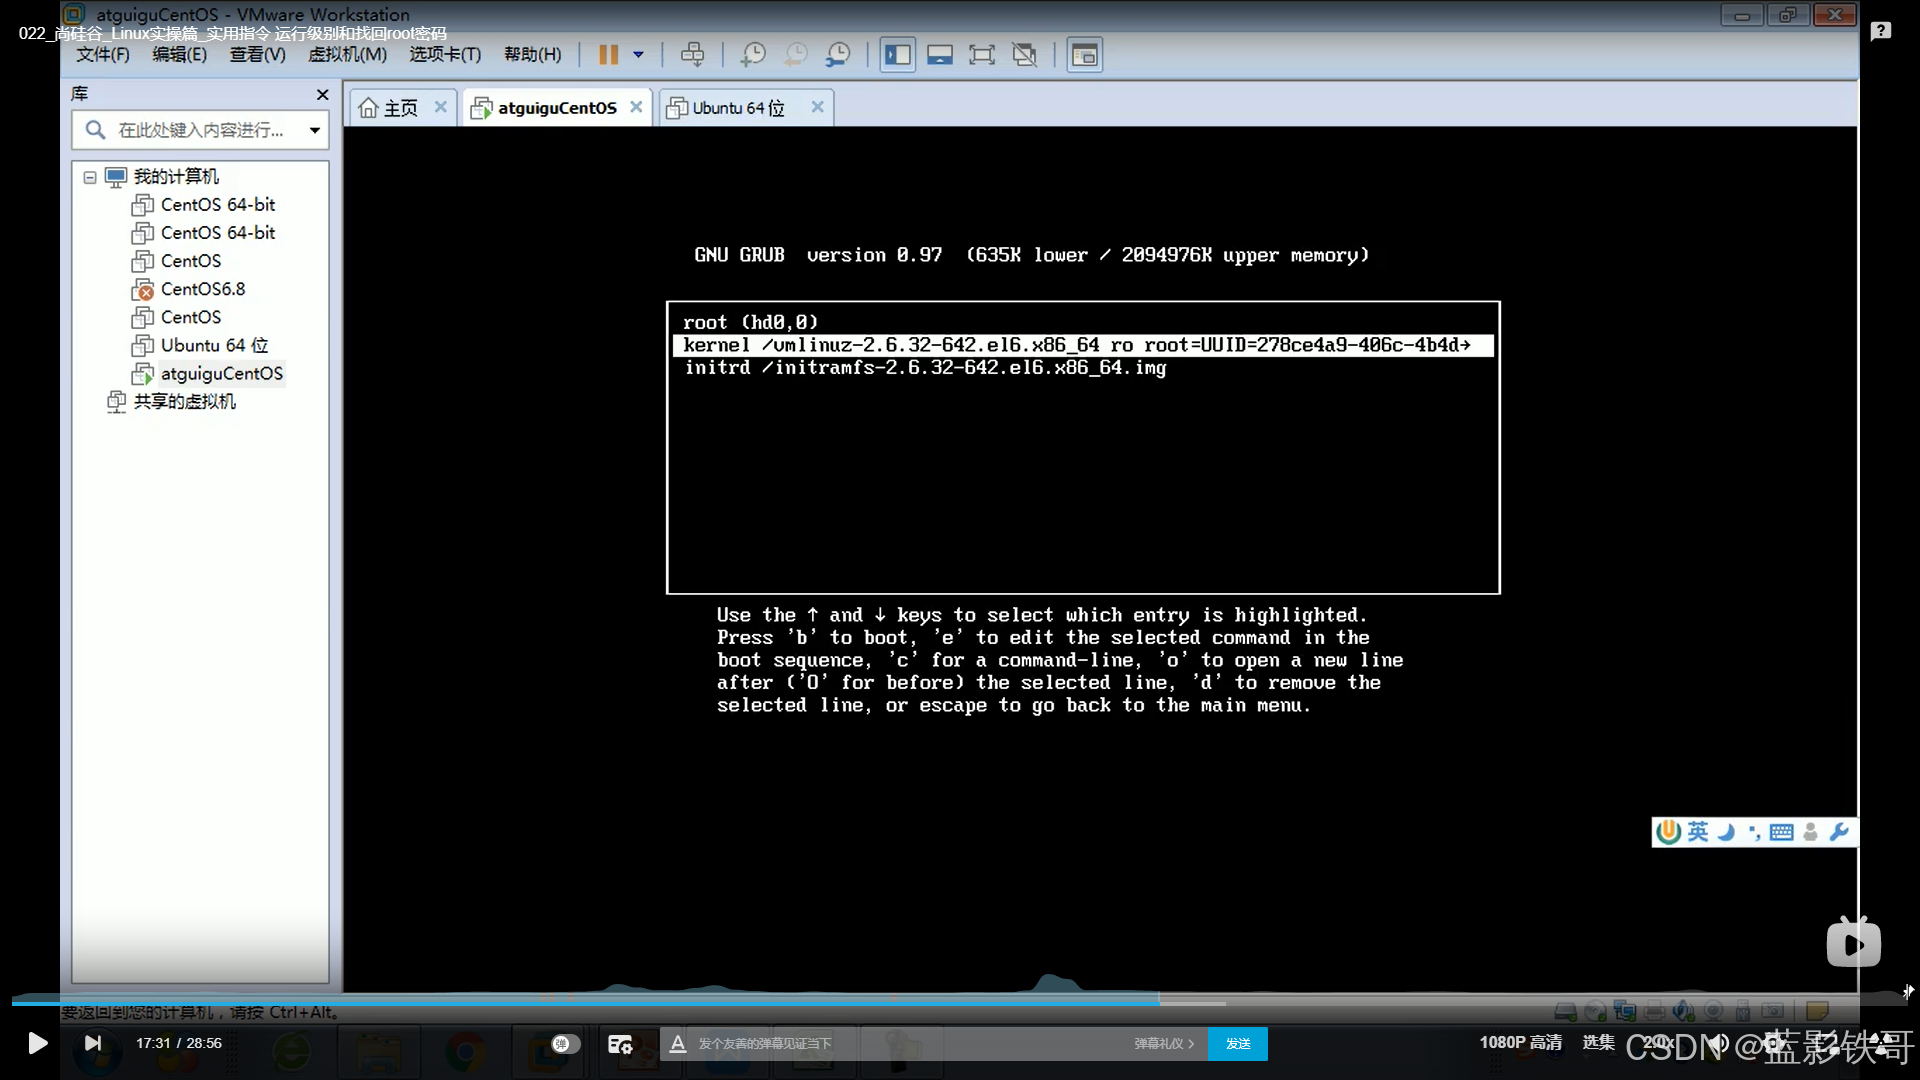
Task: Open the power options dropdown arrow
Action: click(638, 55)
